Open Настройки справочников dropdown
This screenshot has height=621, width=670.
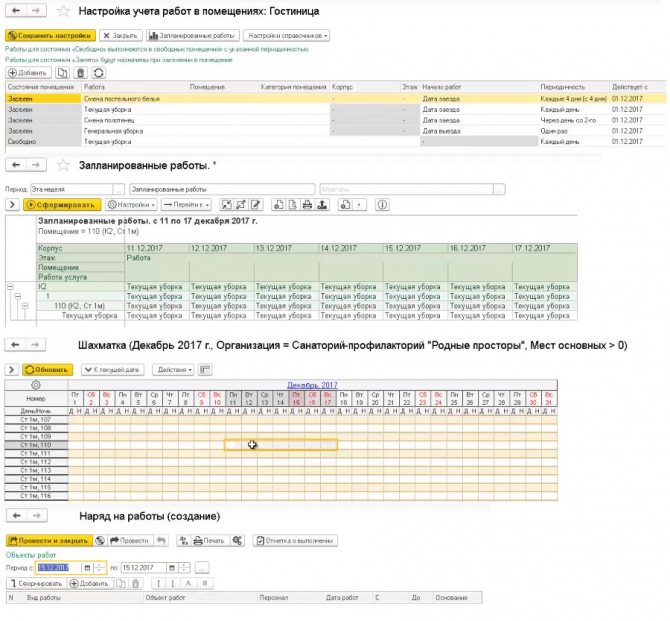(286, 35)
